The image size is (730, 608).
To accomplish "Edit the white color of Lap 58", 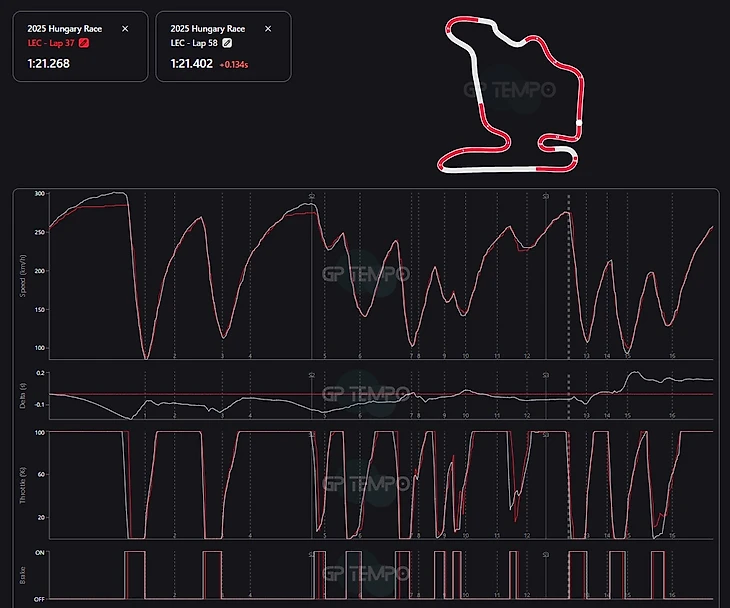I will [x=227, y=43].
